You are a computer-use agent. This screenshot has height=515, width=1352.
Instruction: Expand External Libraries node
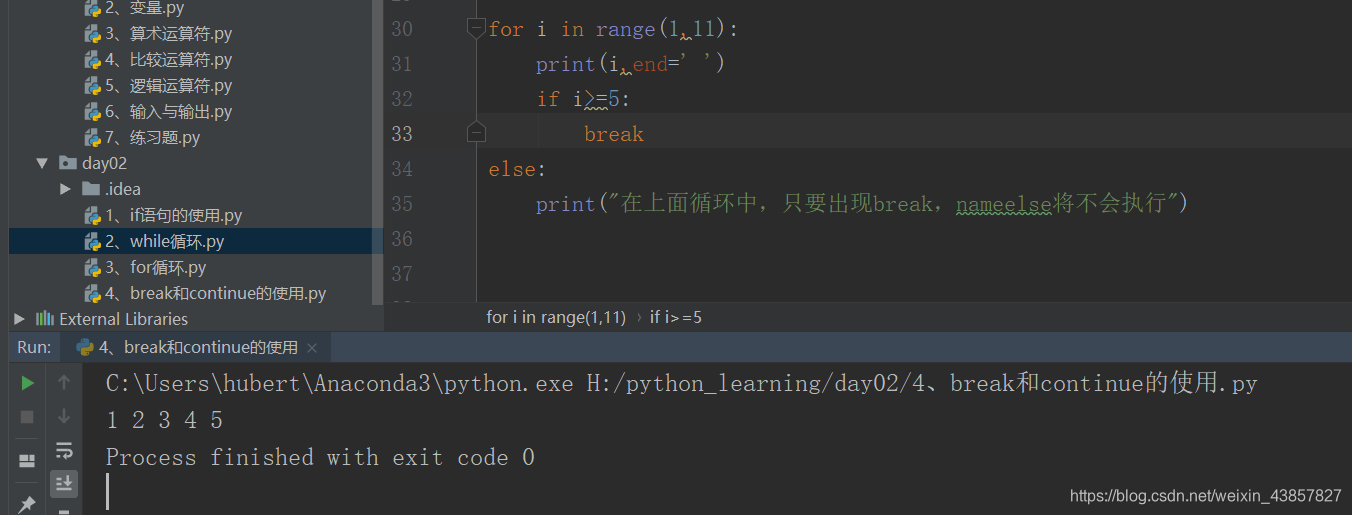tap(19, 319)
